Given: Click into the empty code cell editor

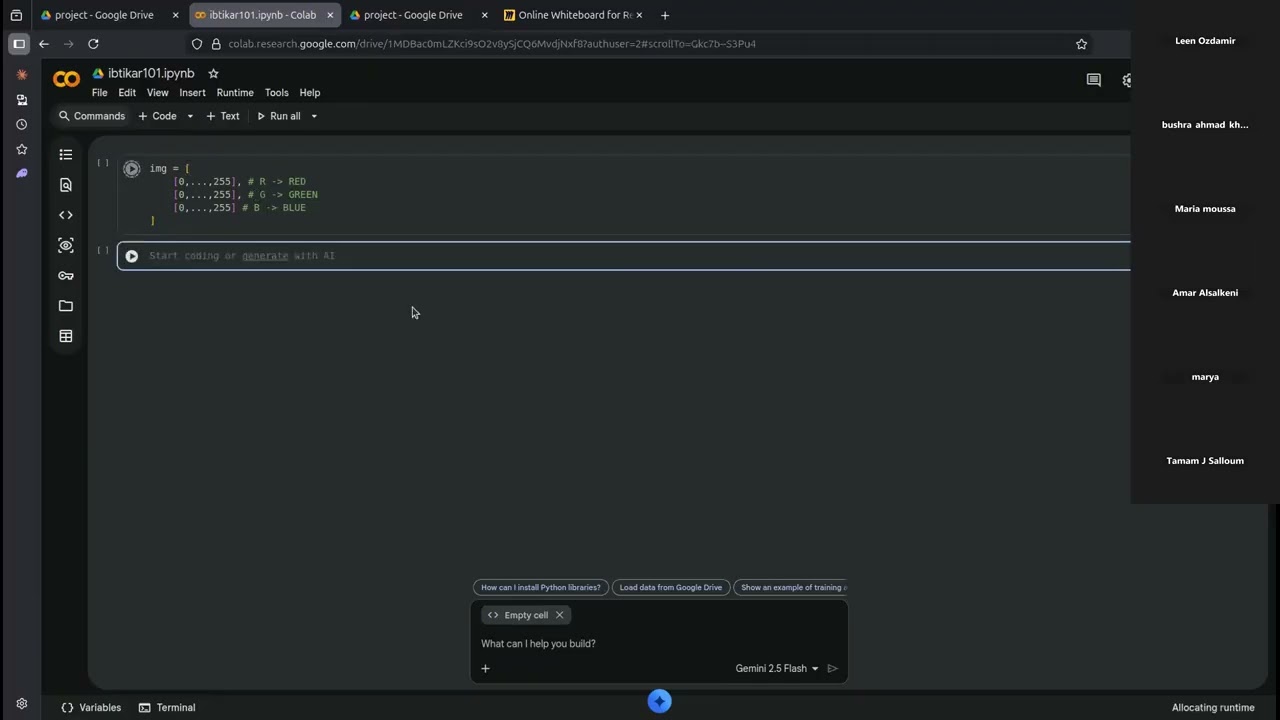Looking at the screenshot, I should tap(640, 256).
